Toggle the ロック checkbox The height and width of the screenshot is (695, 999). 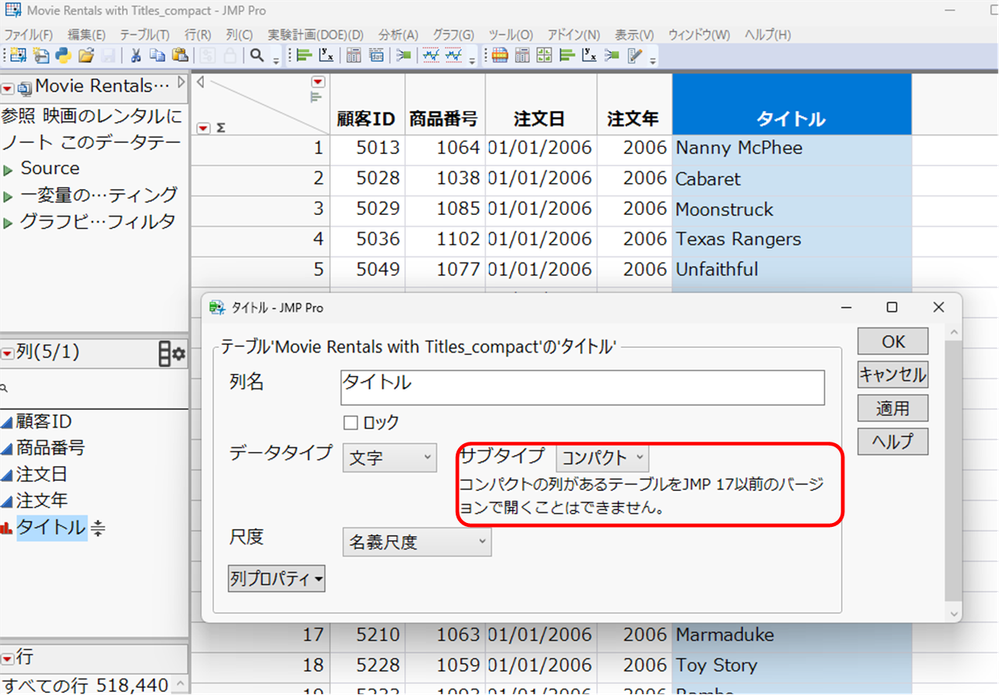tap(350, 422)
